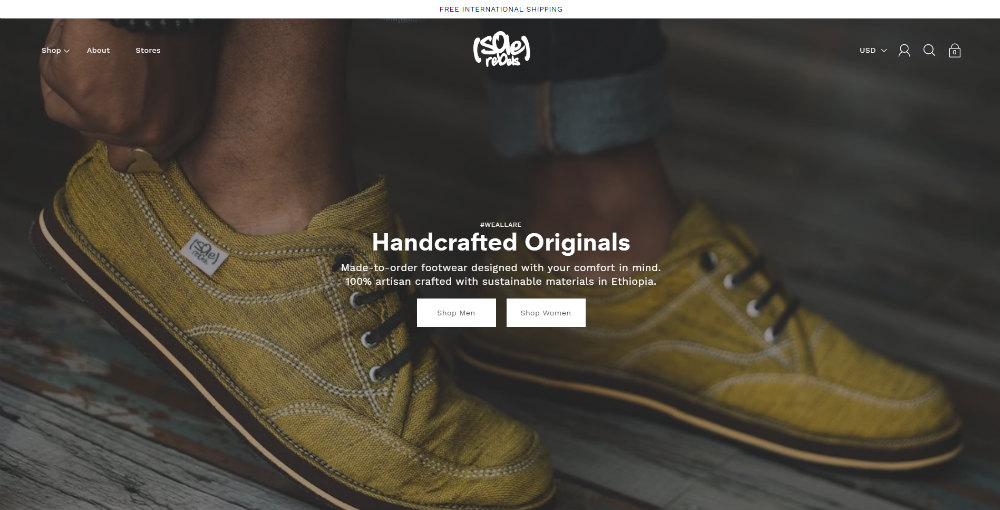1000x510 pixels.
Task: Open the Stores page link
Action: pos(148,50)
